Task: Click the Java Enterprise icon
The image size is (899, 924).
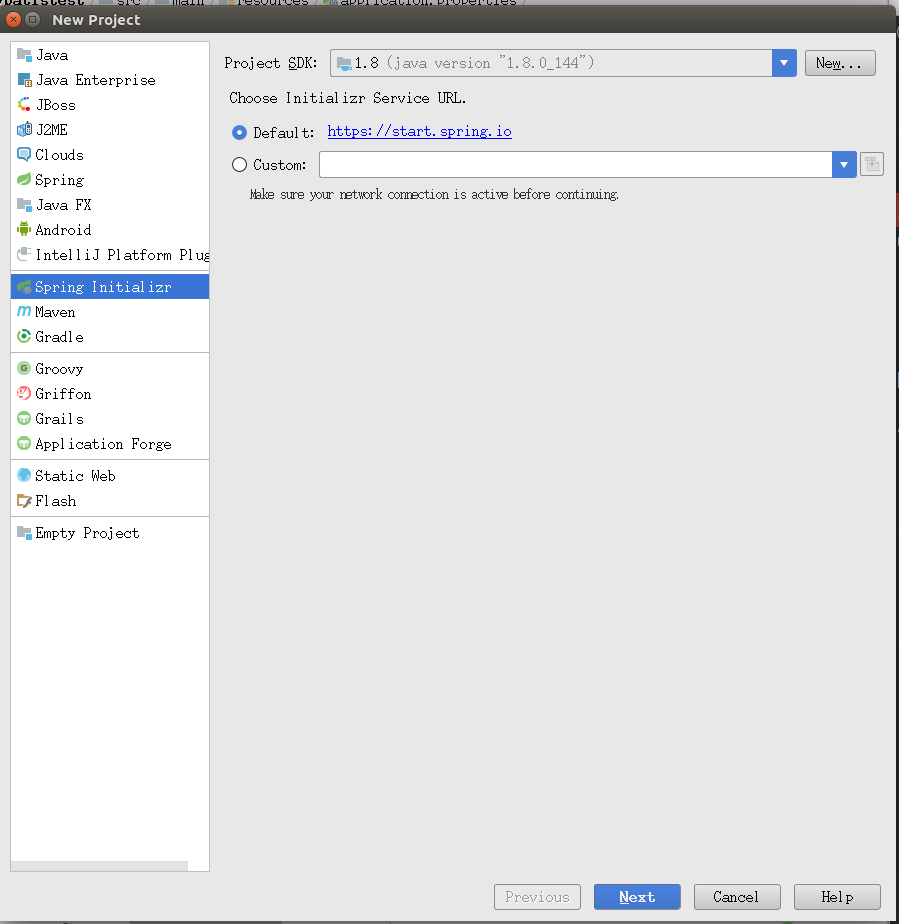Action: [x=24, y=80]
